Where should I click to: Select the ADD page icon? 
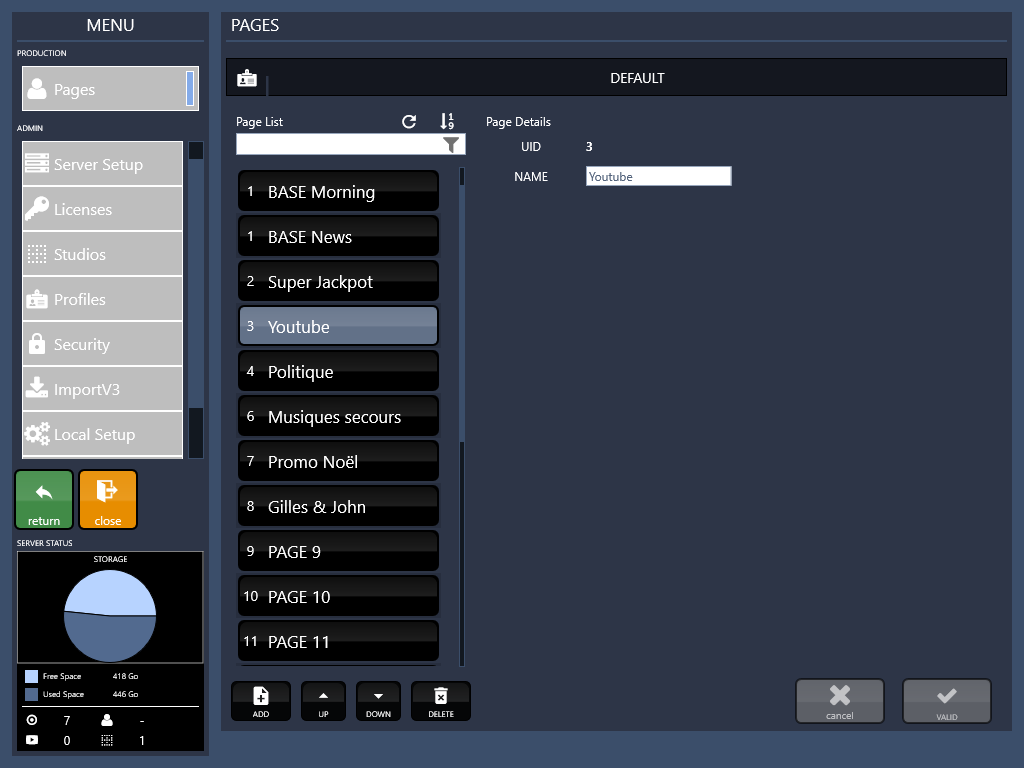coord(260,701)
